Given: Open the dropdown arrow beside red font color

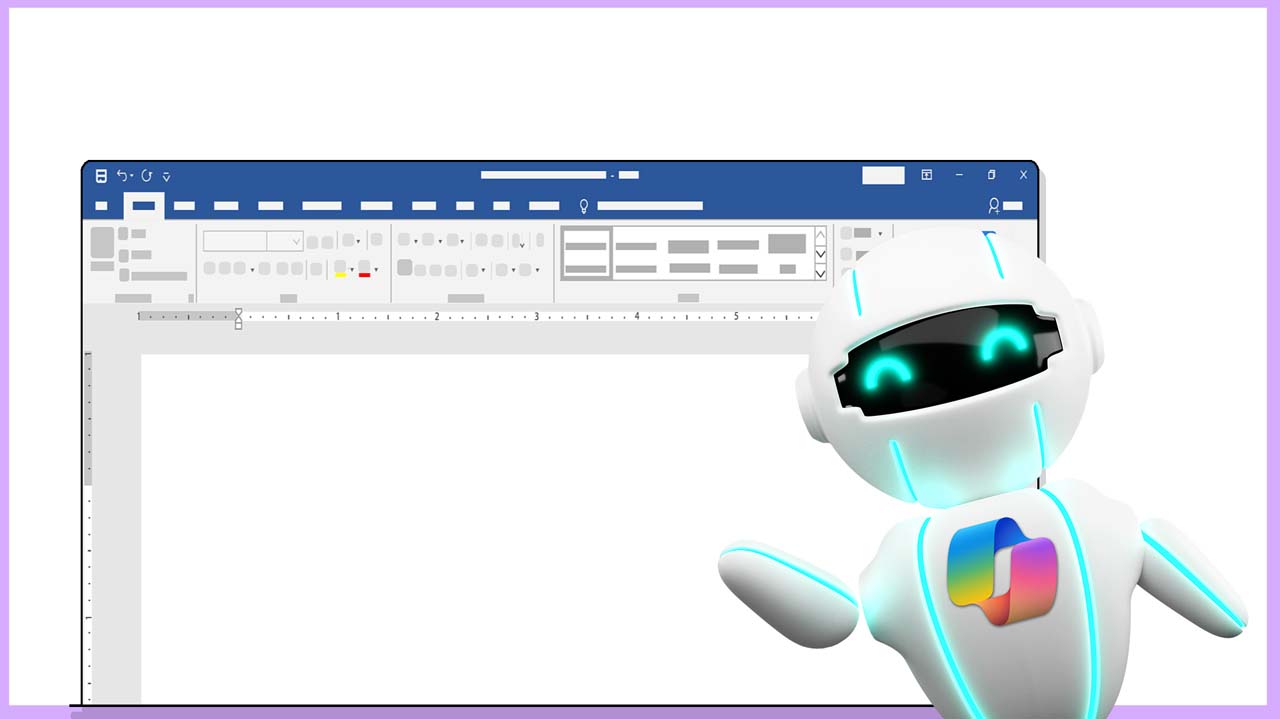Looking at the screenshot, I should pos(376,270).
